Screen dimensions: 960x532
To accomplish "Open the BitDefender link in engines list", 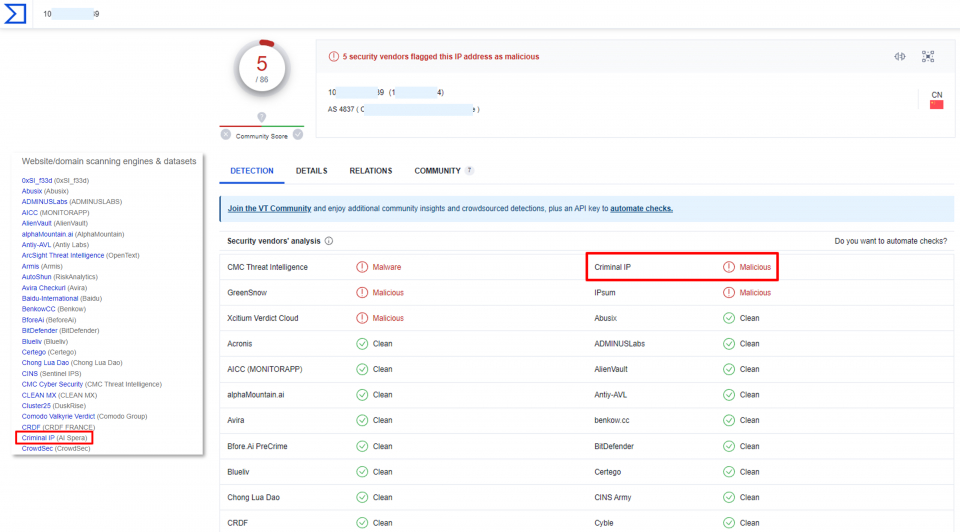I will click(x=39, y=331).
